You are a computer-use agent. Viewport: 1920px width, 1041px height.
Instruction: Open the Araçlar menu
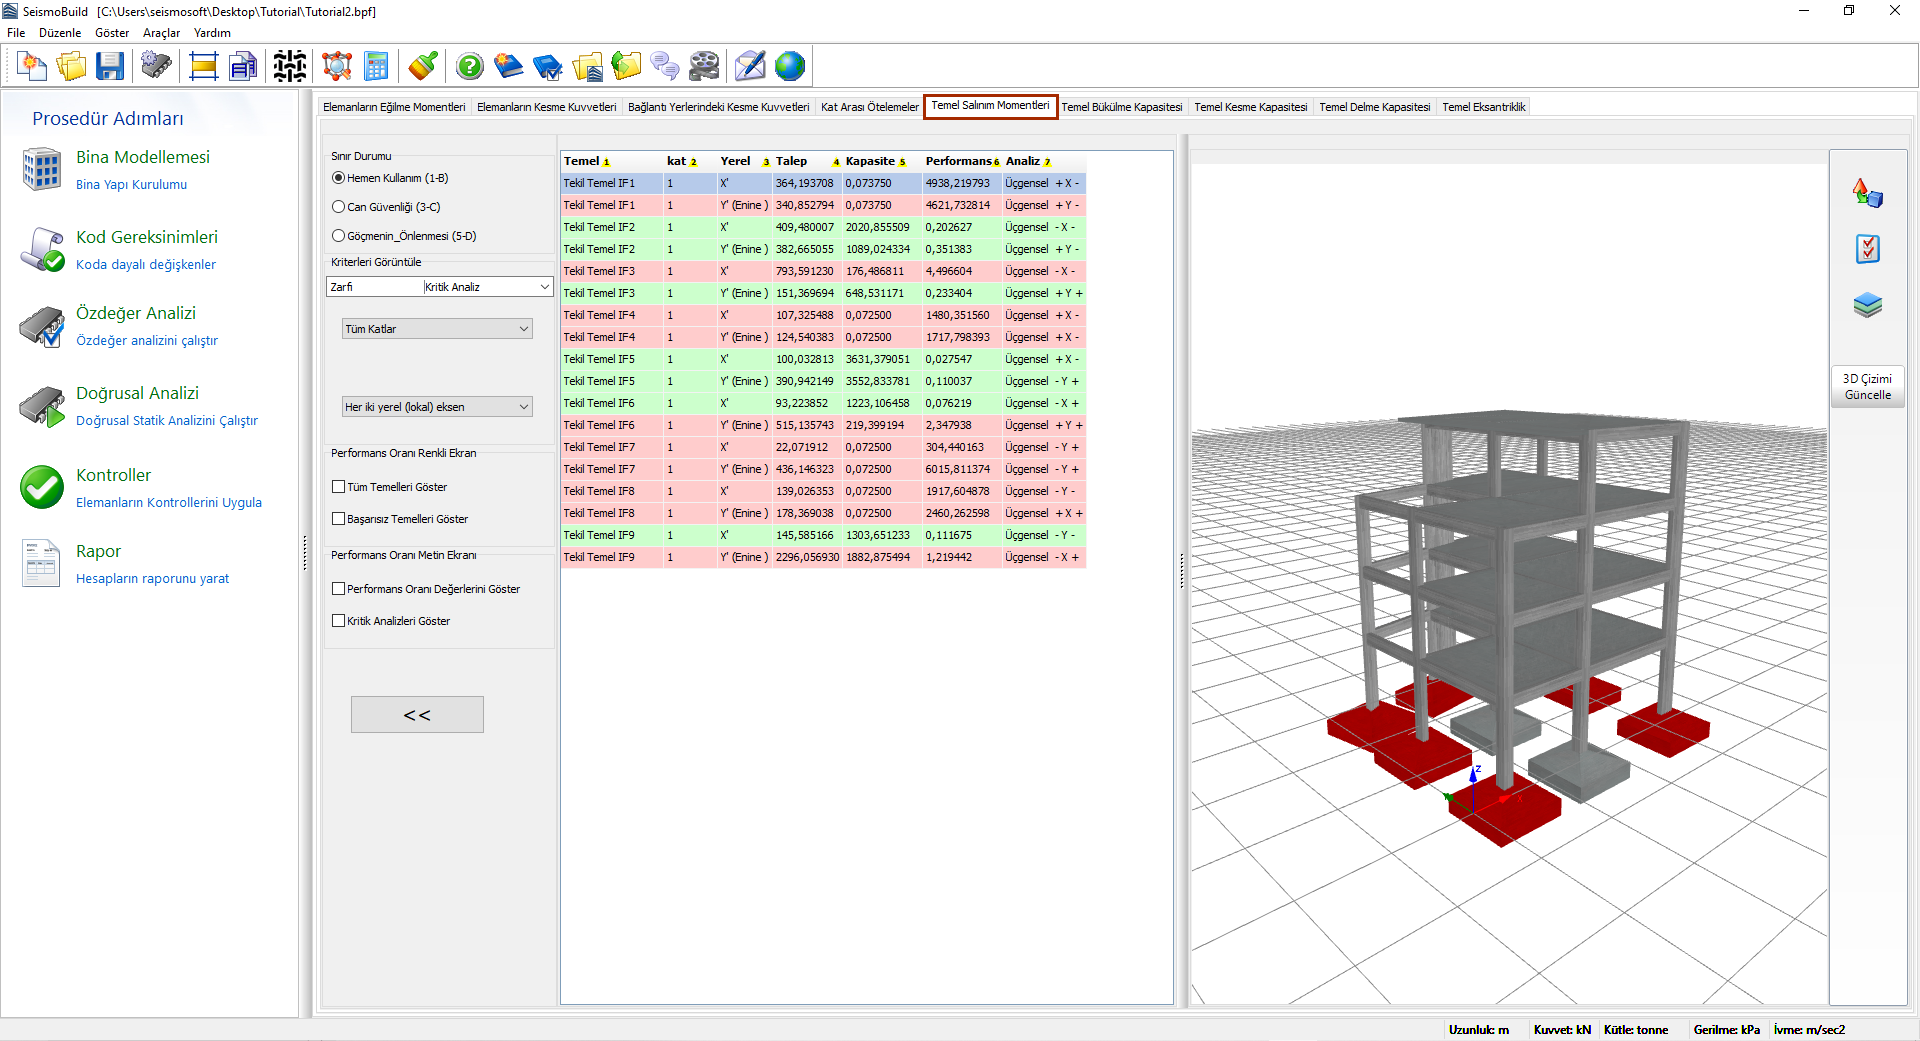pos(161,33)
